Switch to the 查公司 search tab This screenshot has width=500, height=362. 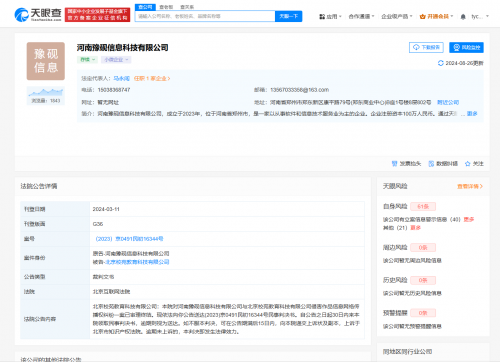[145, 7]
